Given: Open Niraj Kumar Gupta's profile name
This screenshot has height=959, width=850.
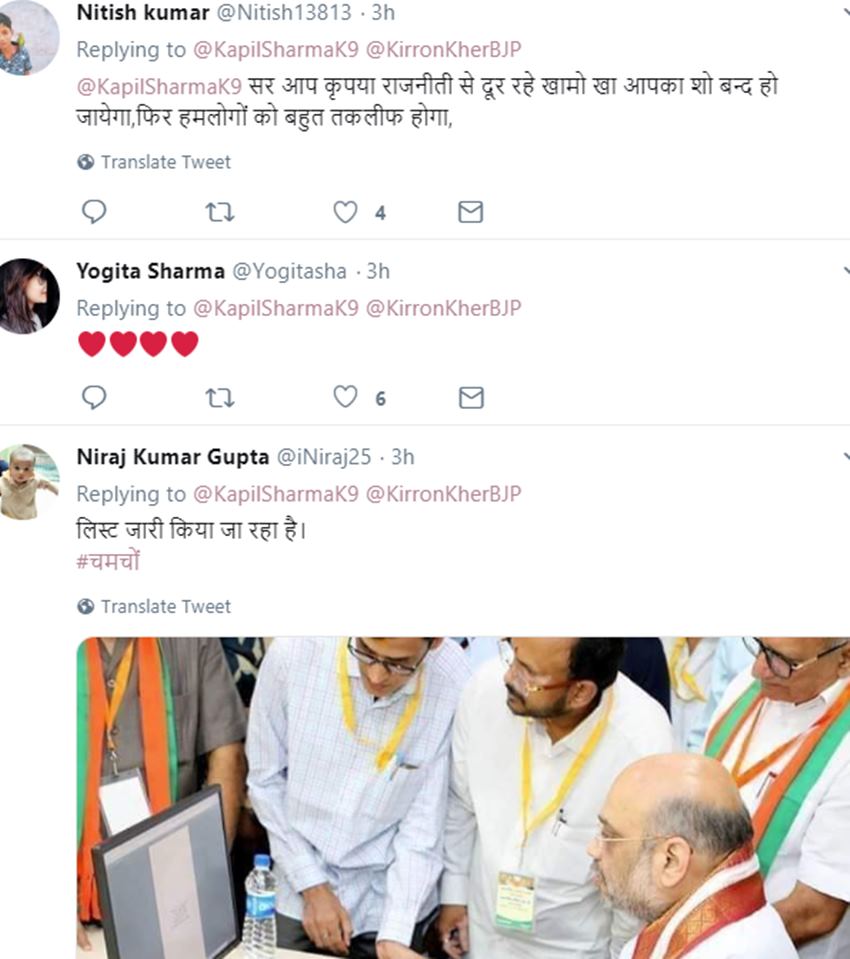Looking at the screenshot, I should 172,457.
